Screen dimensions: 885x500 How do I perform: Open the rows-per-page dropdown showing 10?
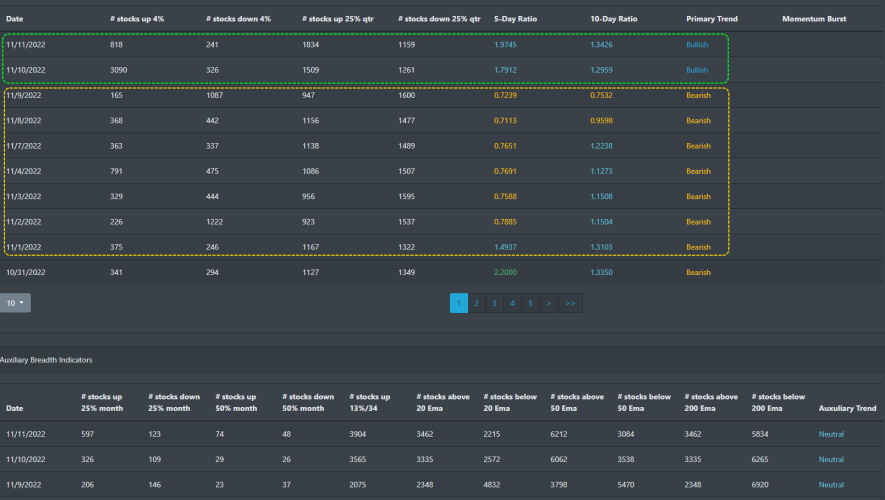coord(15,303)
